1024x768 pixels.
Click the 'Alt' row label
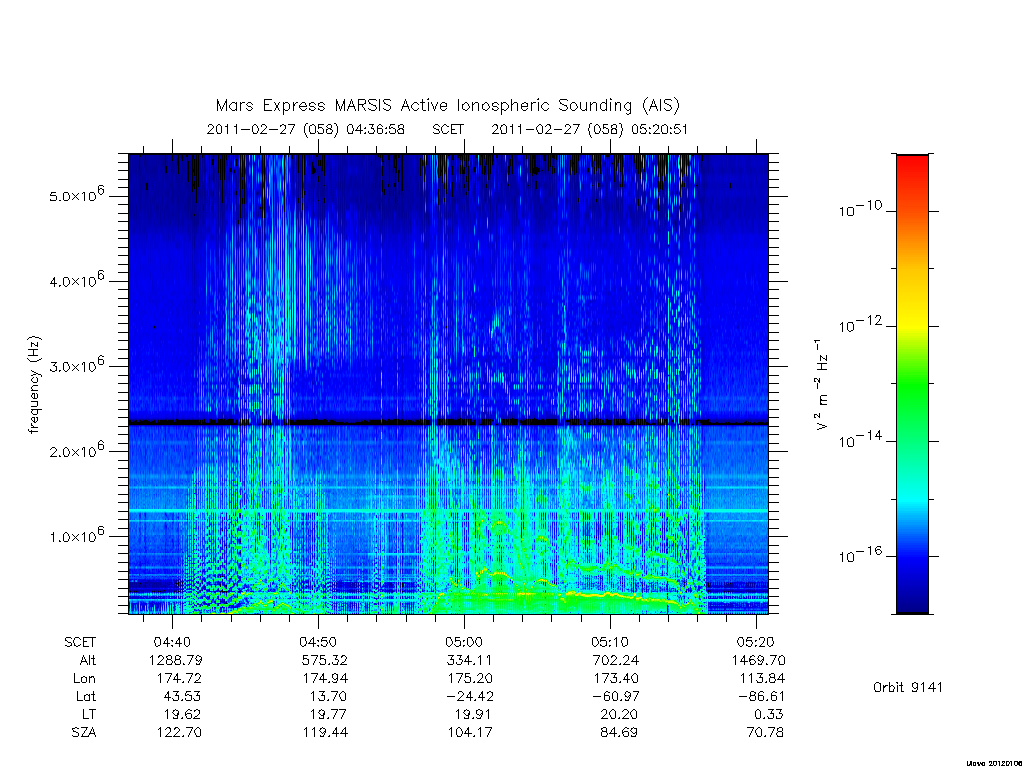click(x=88, y=660)
